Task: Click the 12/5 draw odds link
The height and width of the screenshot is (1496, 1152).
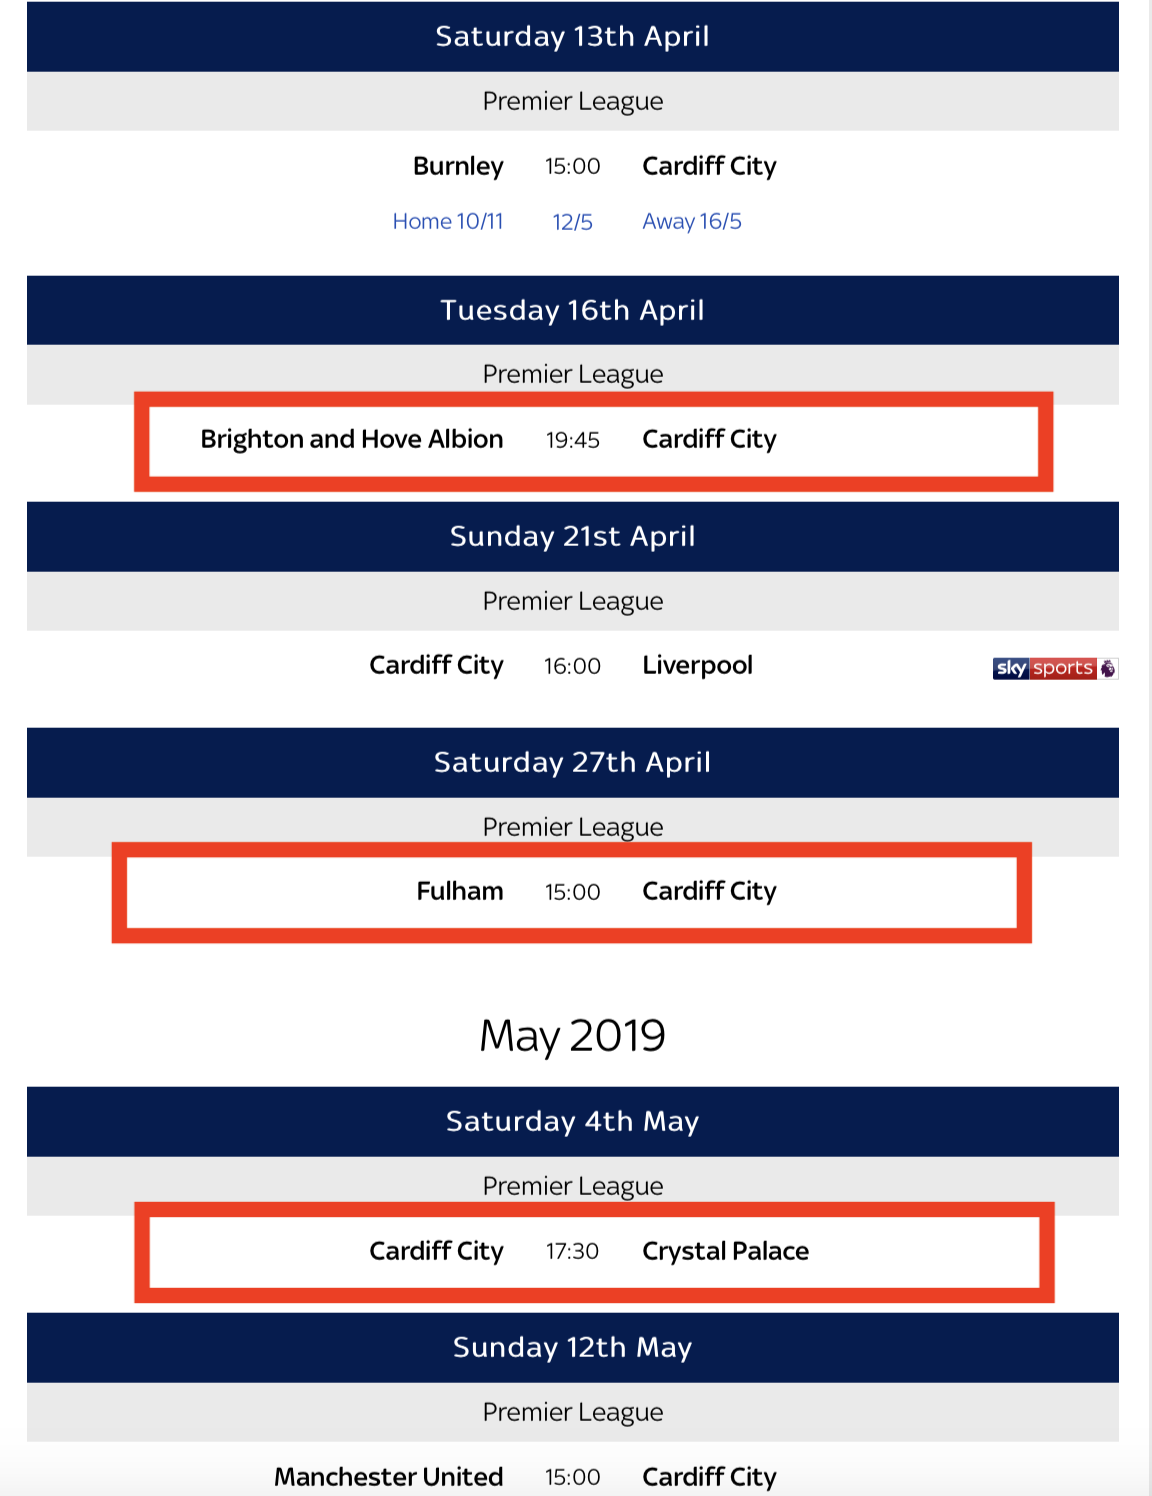Action: point(573,222)
